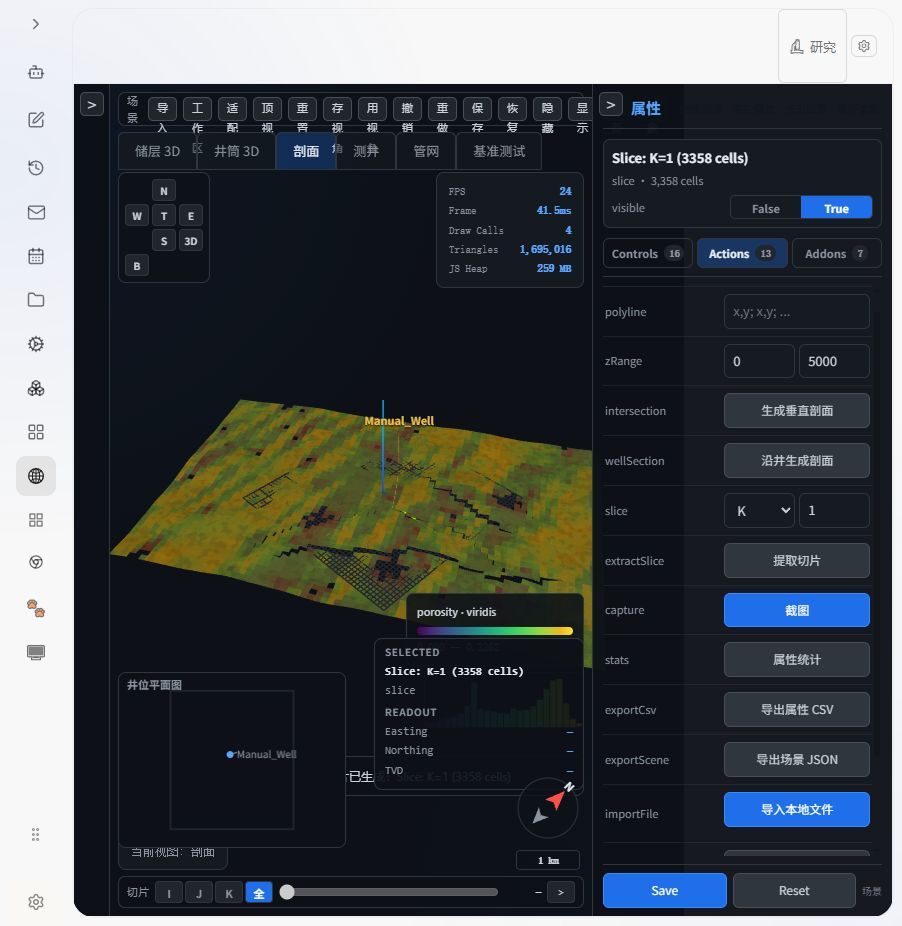Click the 撤销 (undo) scene toolbar button

pyautogui.click(x=408, y=109)
